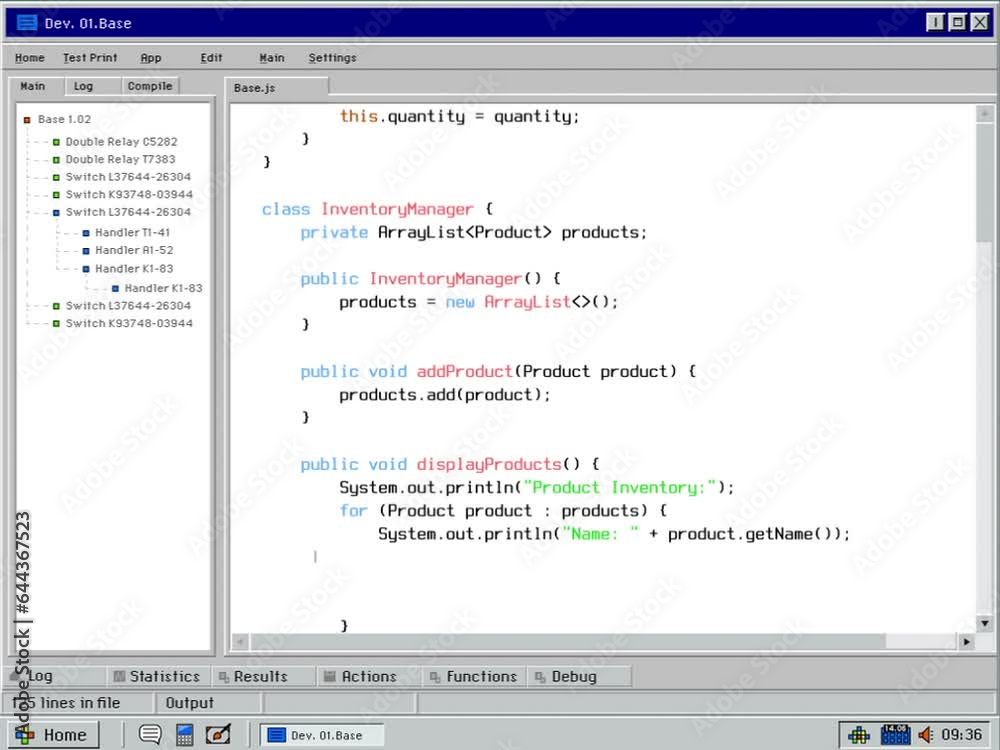Screen dimensions: 1000x750
Task: Click the InventoryManager class name
Action: point(397,209)
